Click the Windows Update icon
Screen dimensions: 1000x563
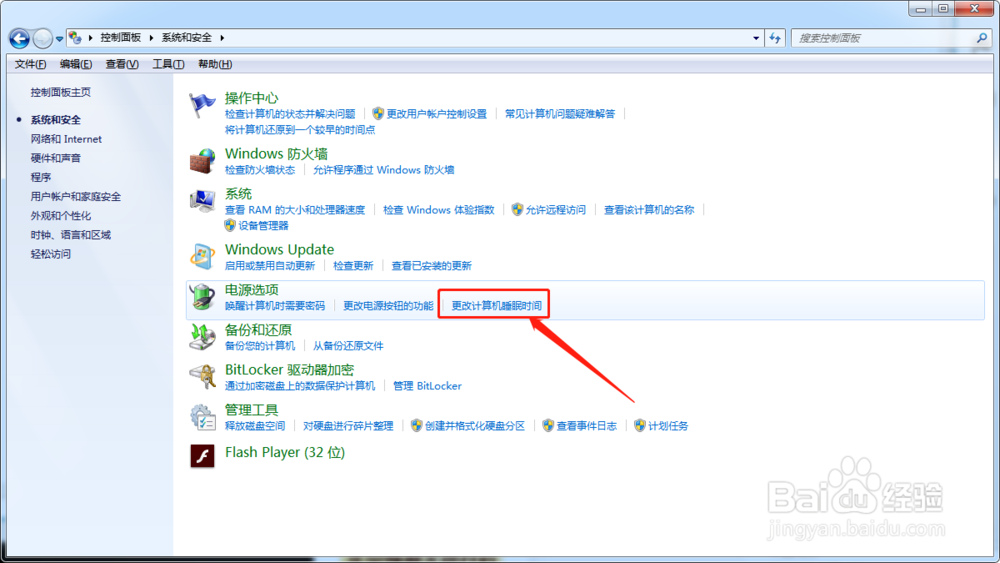pyautogui.click(x=202, y=256)
